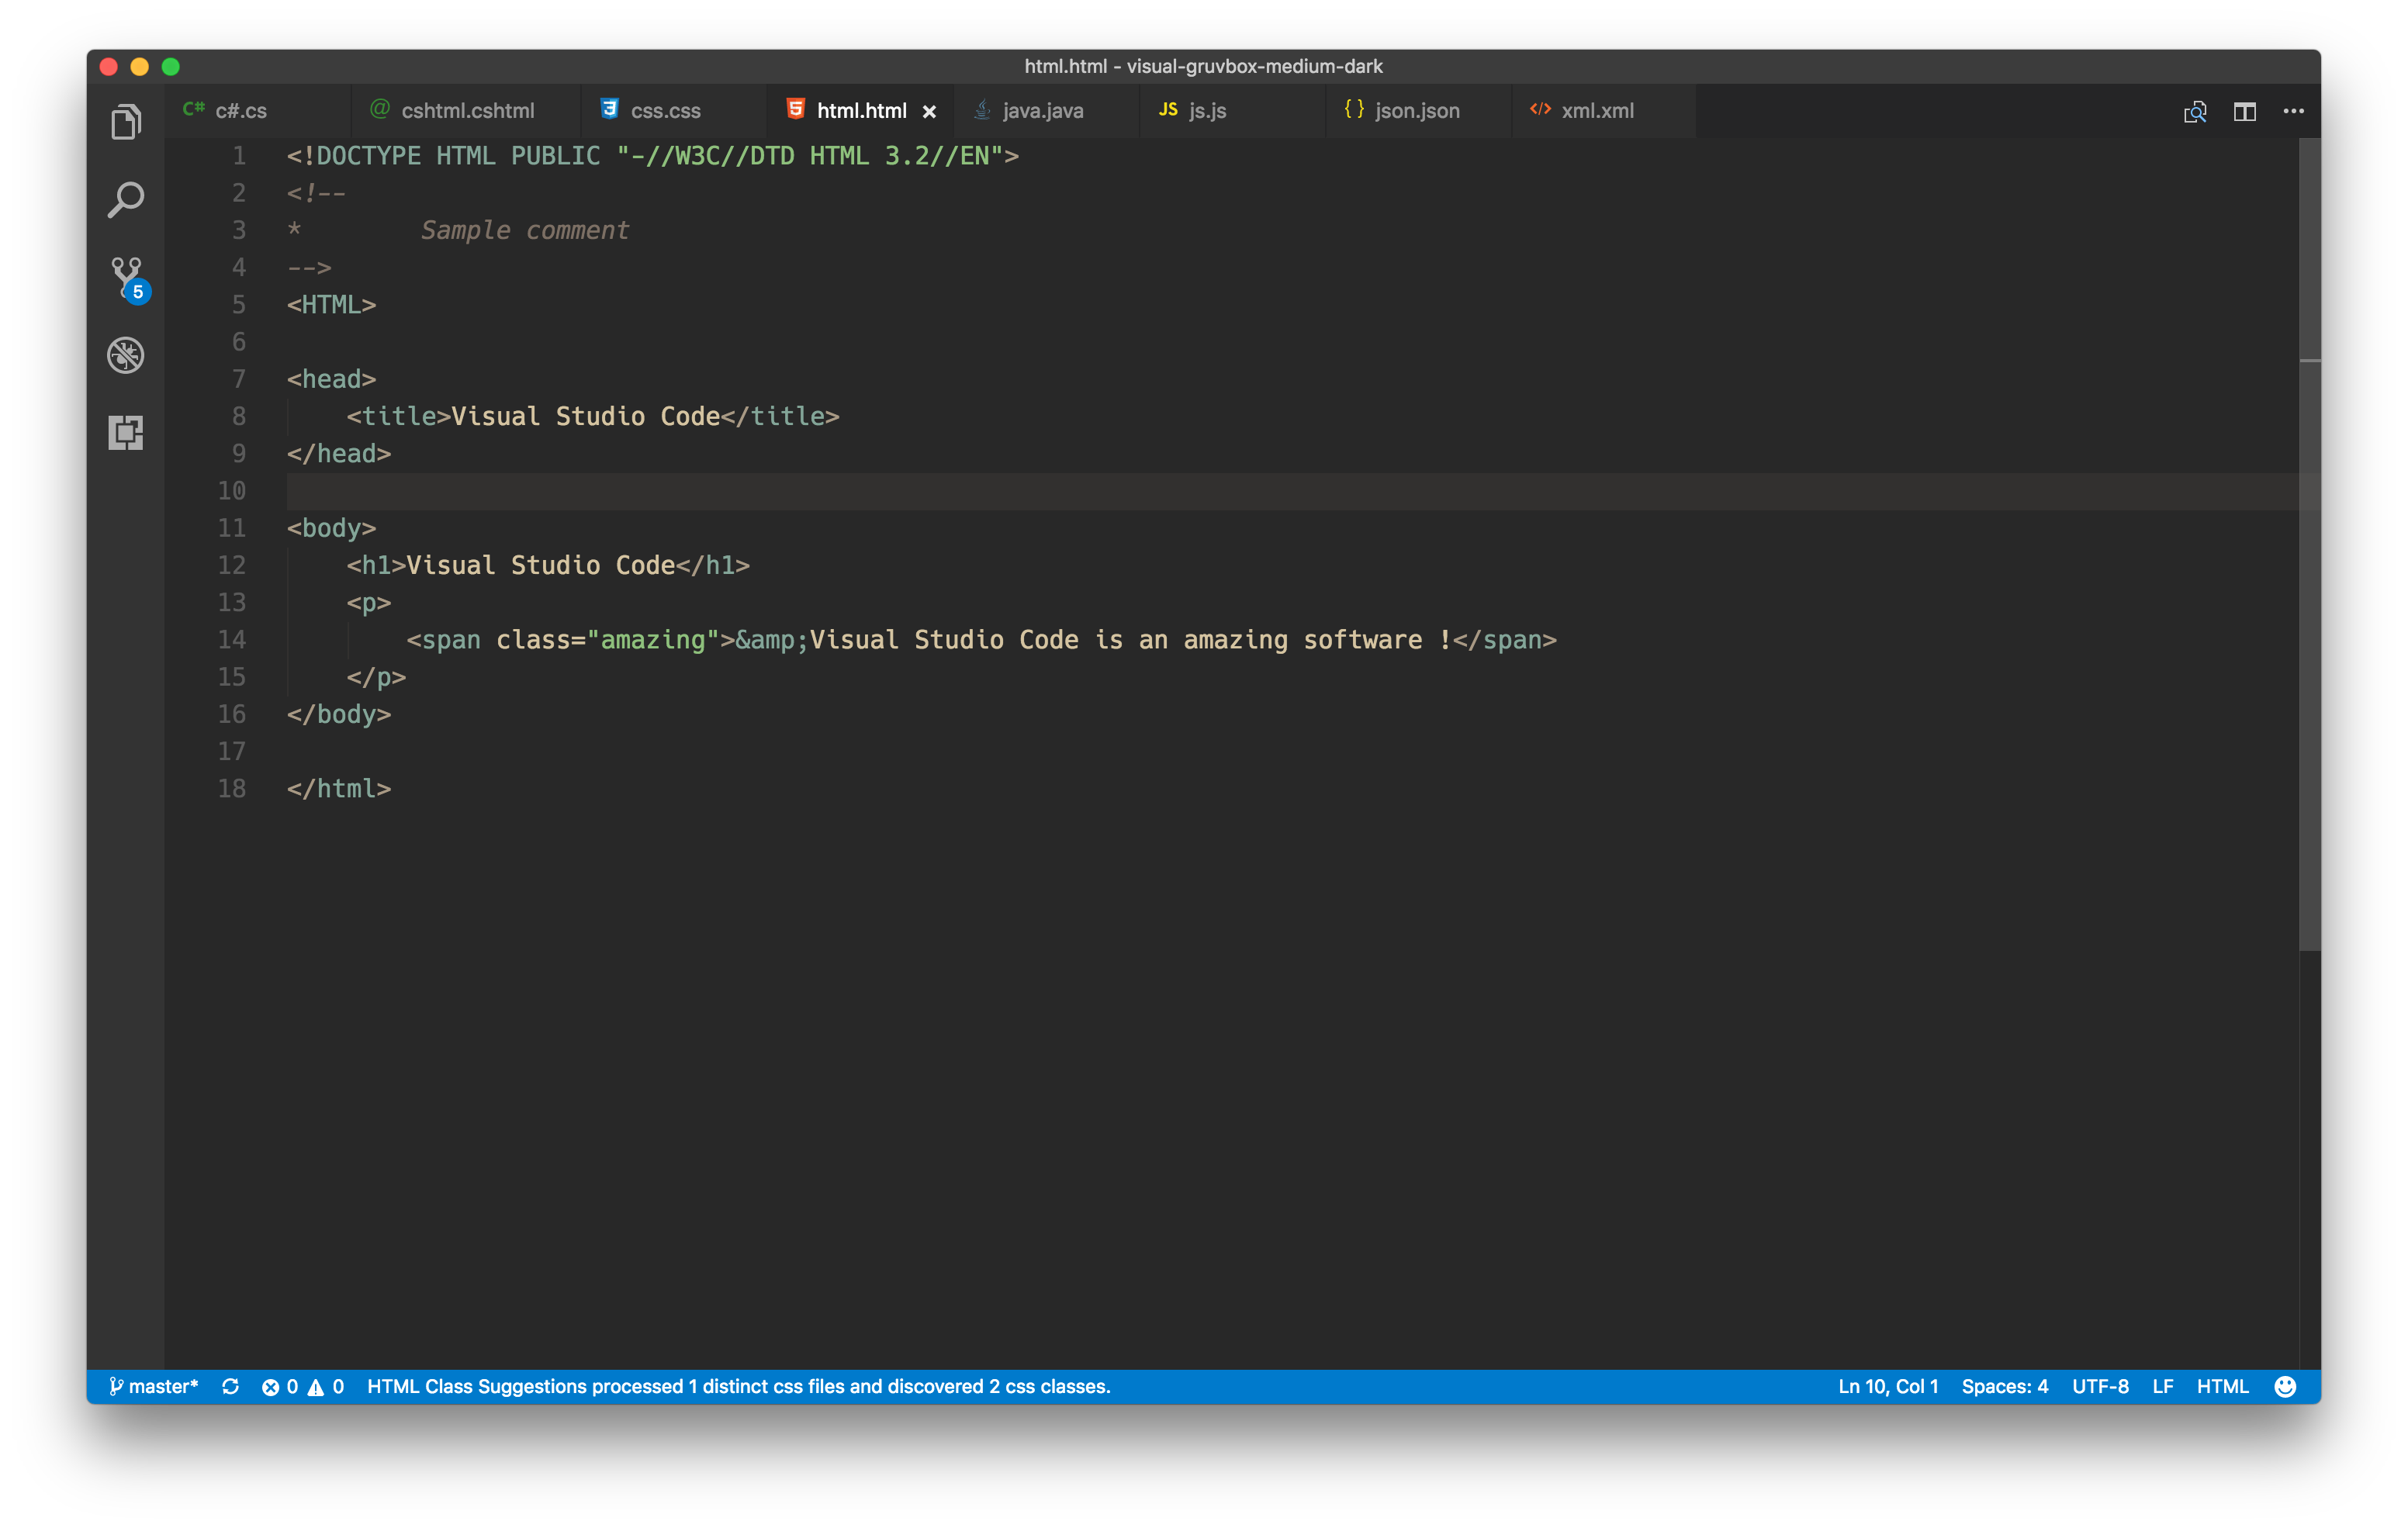Open the Debug panel icon
The width and height of the screenshot is (2408, 1528).
[x=126, y=355]
